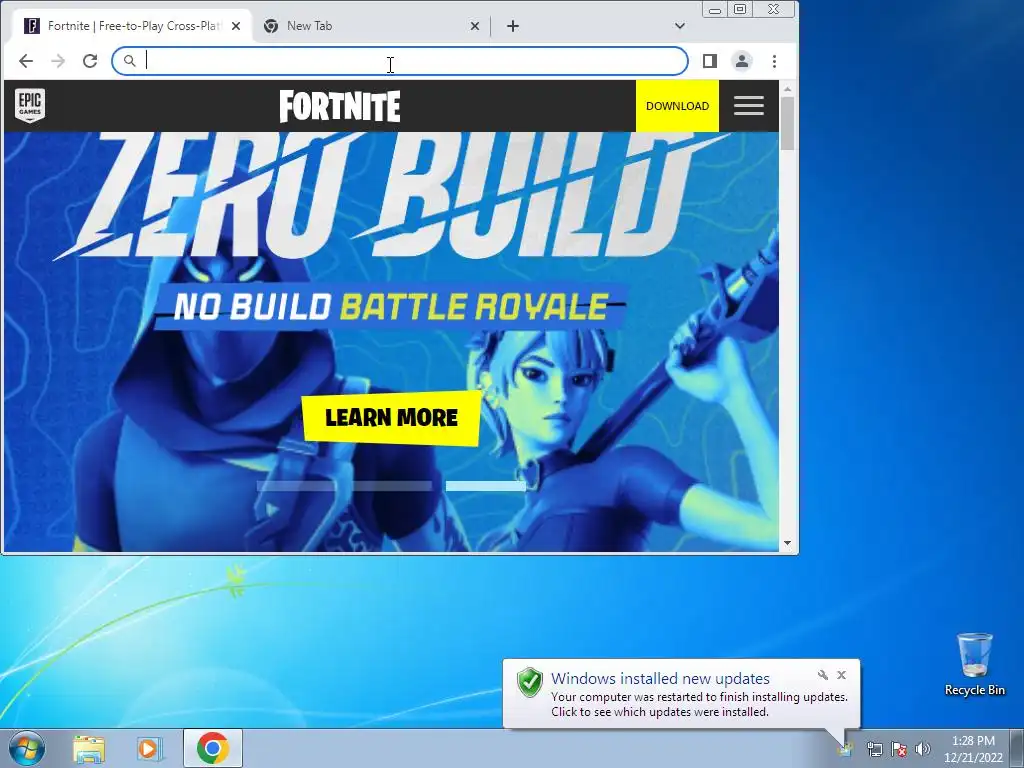Close the Windows update notification balloon
The height and width of the screenshot is (768, 1024).
[x=841, y=675]
